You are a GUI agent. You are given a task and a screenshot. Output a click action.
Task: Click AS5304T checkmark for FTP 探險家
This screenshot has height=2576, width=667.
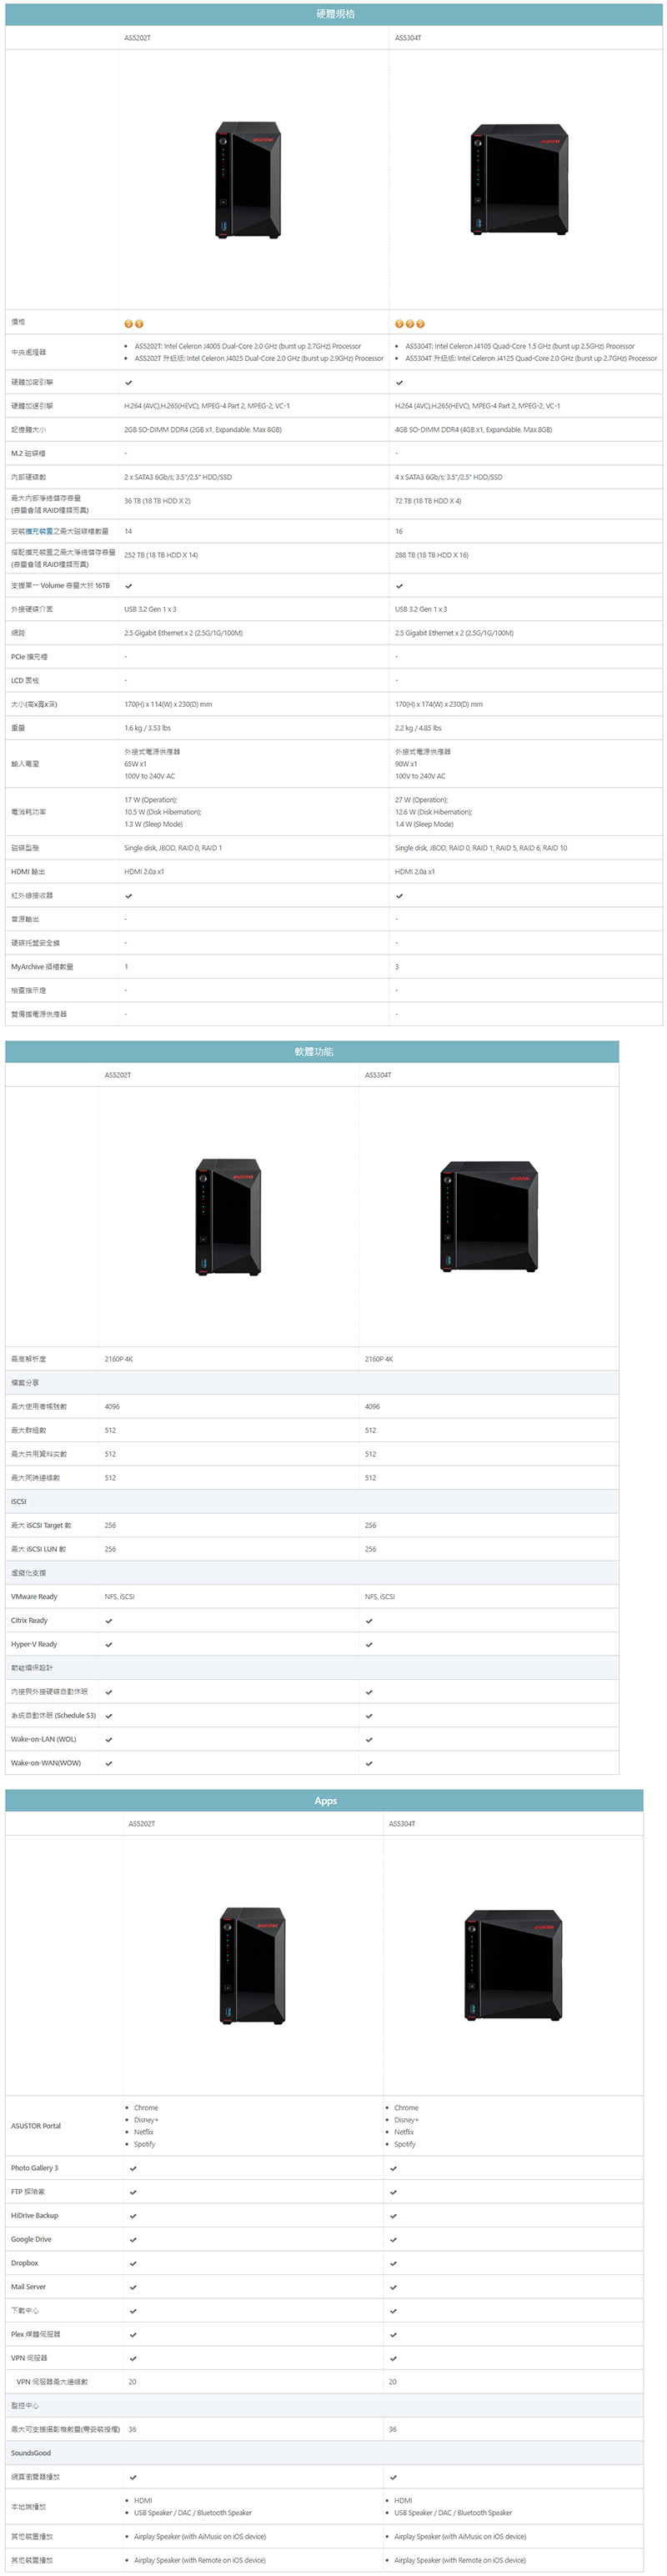(393, 2192)
